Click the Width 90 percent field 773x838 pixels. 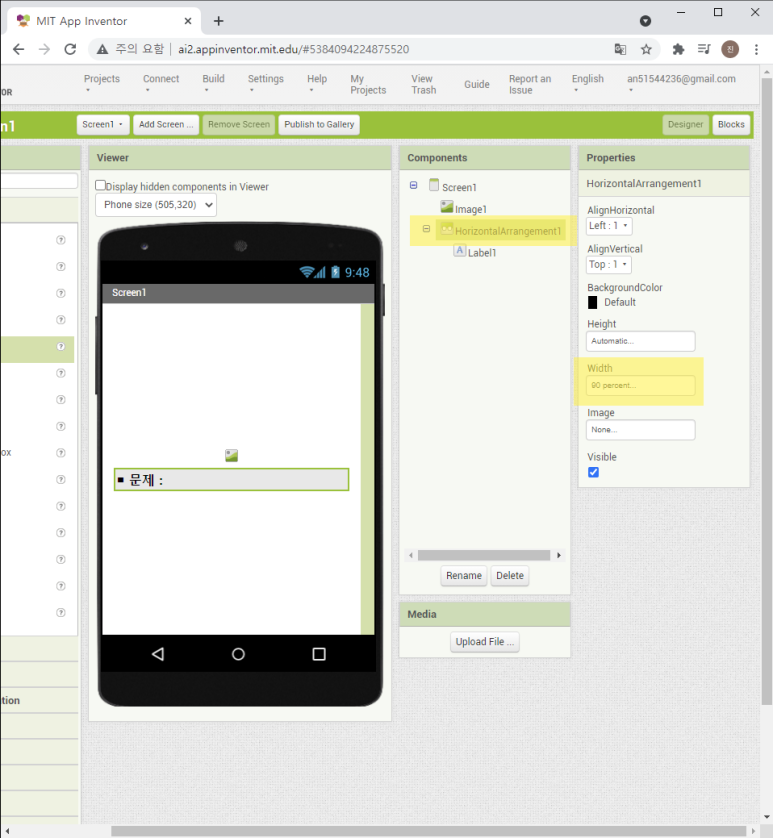(x=640, y=385)
